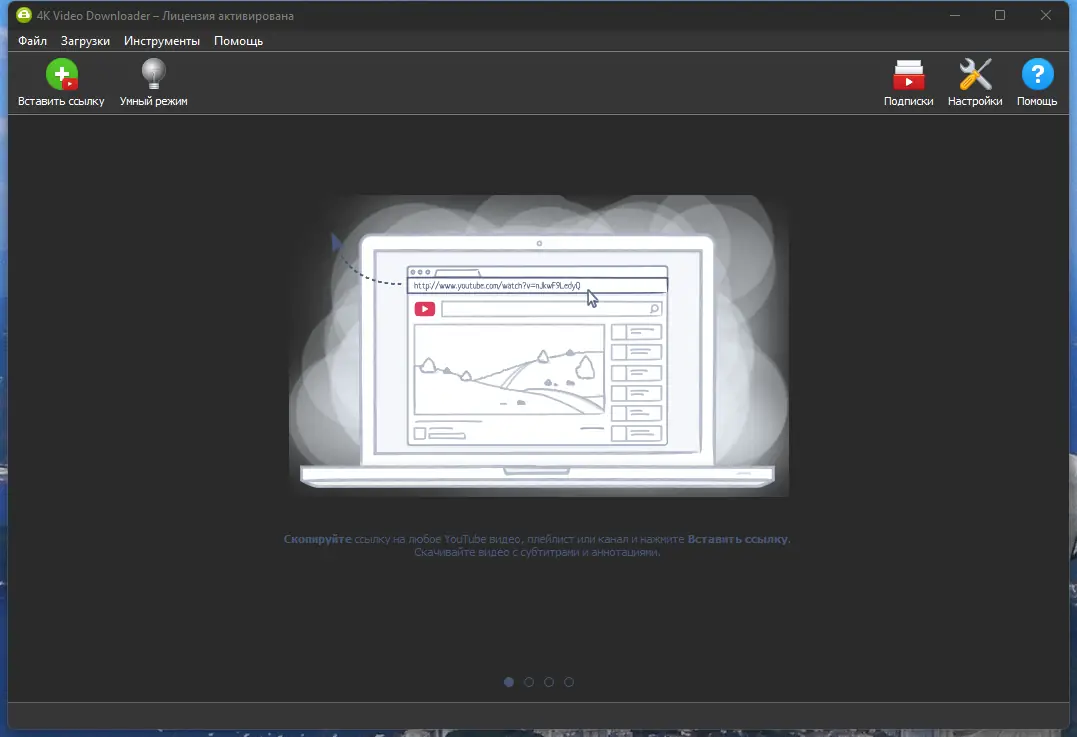Viewport: 1077px width, 737px height.
Task: Click the Paste Link (Вставить ссылку) icon
Action: (61, 74)
